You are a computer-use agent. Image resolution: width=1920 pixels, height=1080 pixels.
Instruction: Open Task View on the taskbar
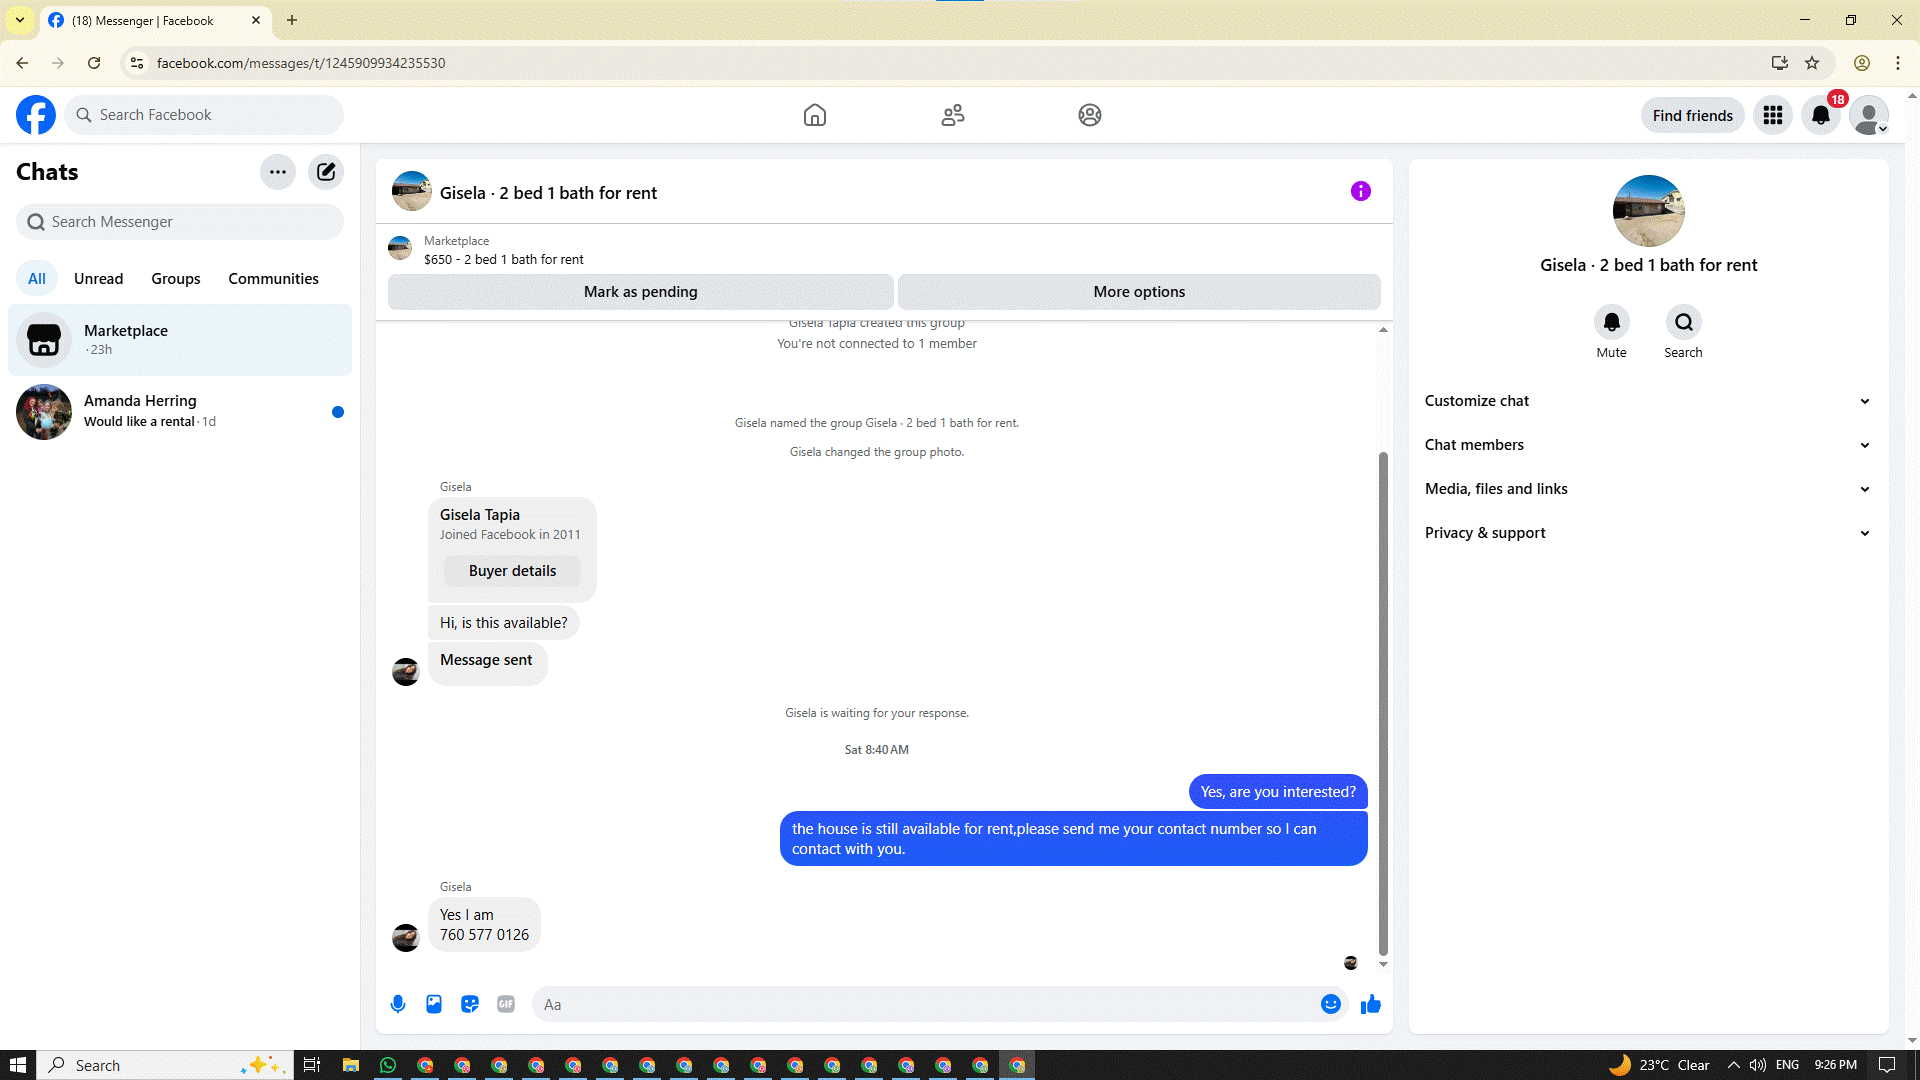(x=312, y=1065)
